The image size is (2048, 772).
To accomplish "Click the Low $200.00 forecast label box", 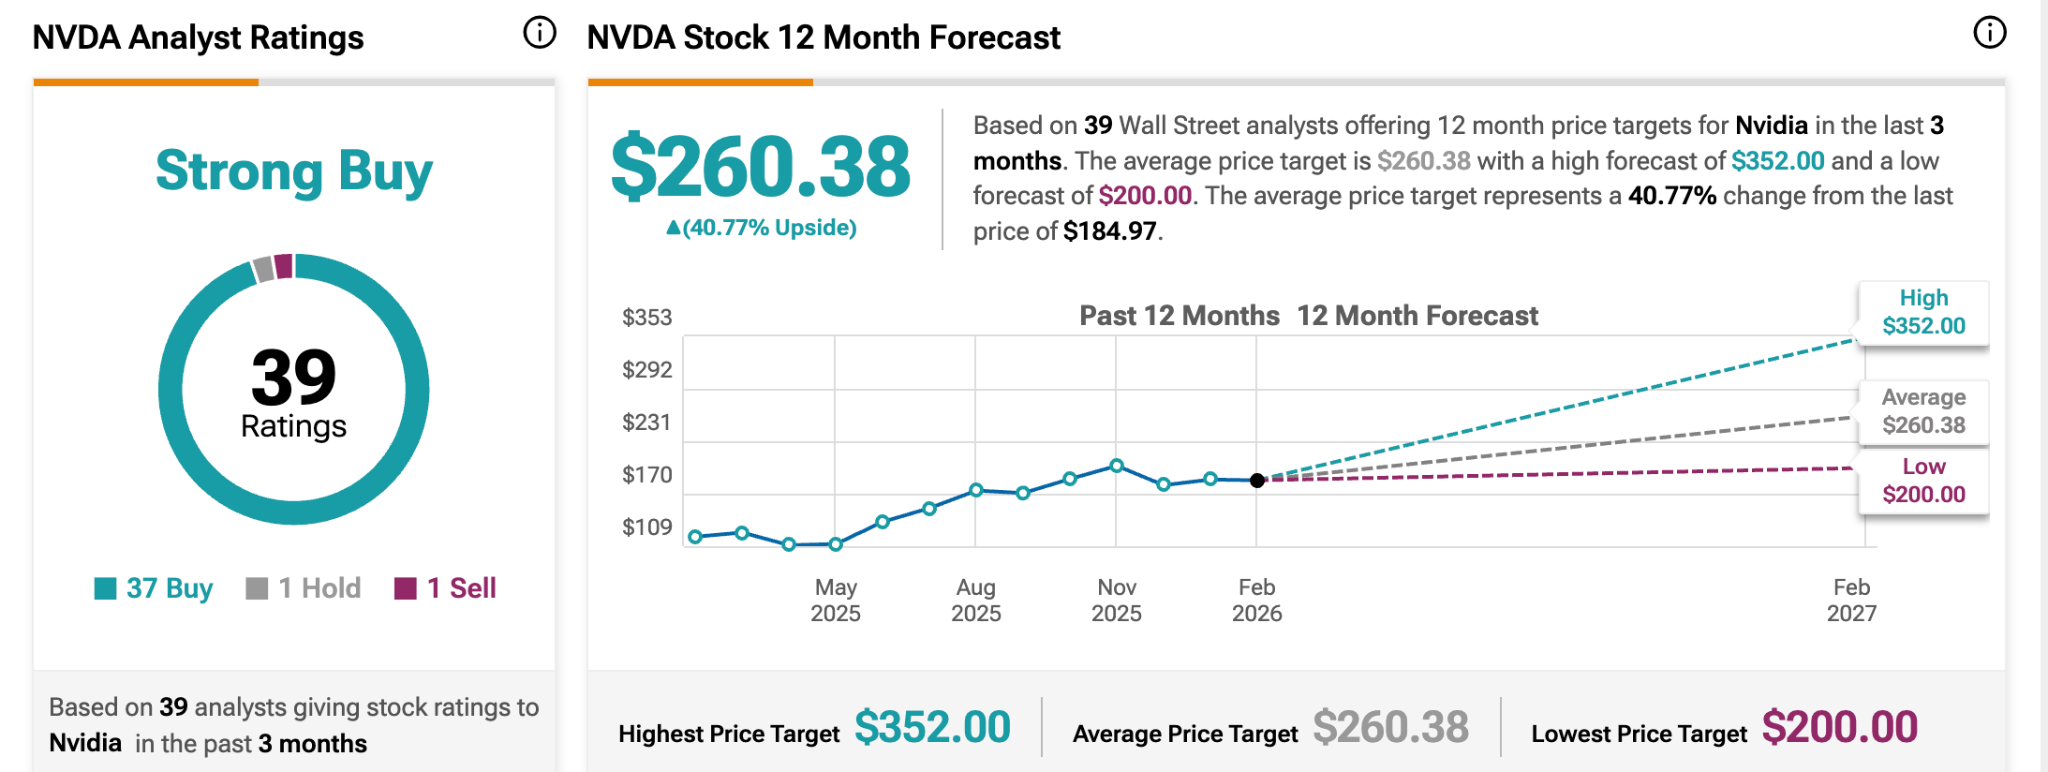I will coord(1923,481).
